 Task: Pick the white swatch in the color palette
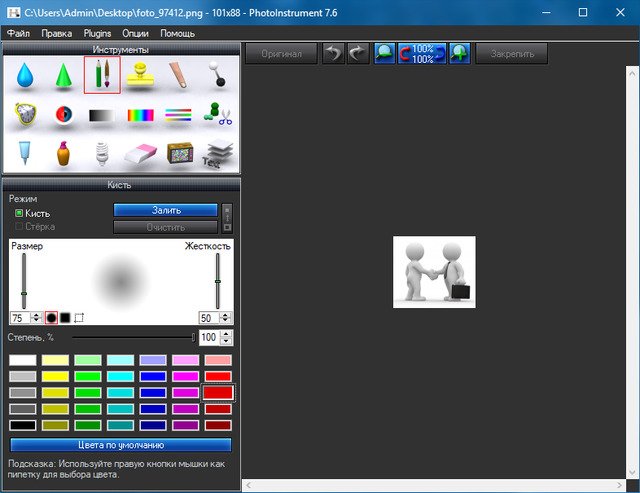[x=22, y=360]
